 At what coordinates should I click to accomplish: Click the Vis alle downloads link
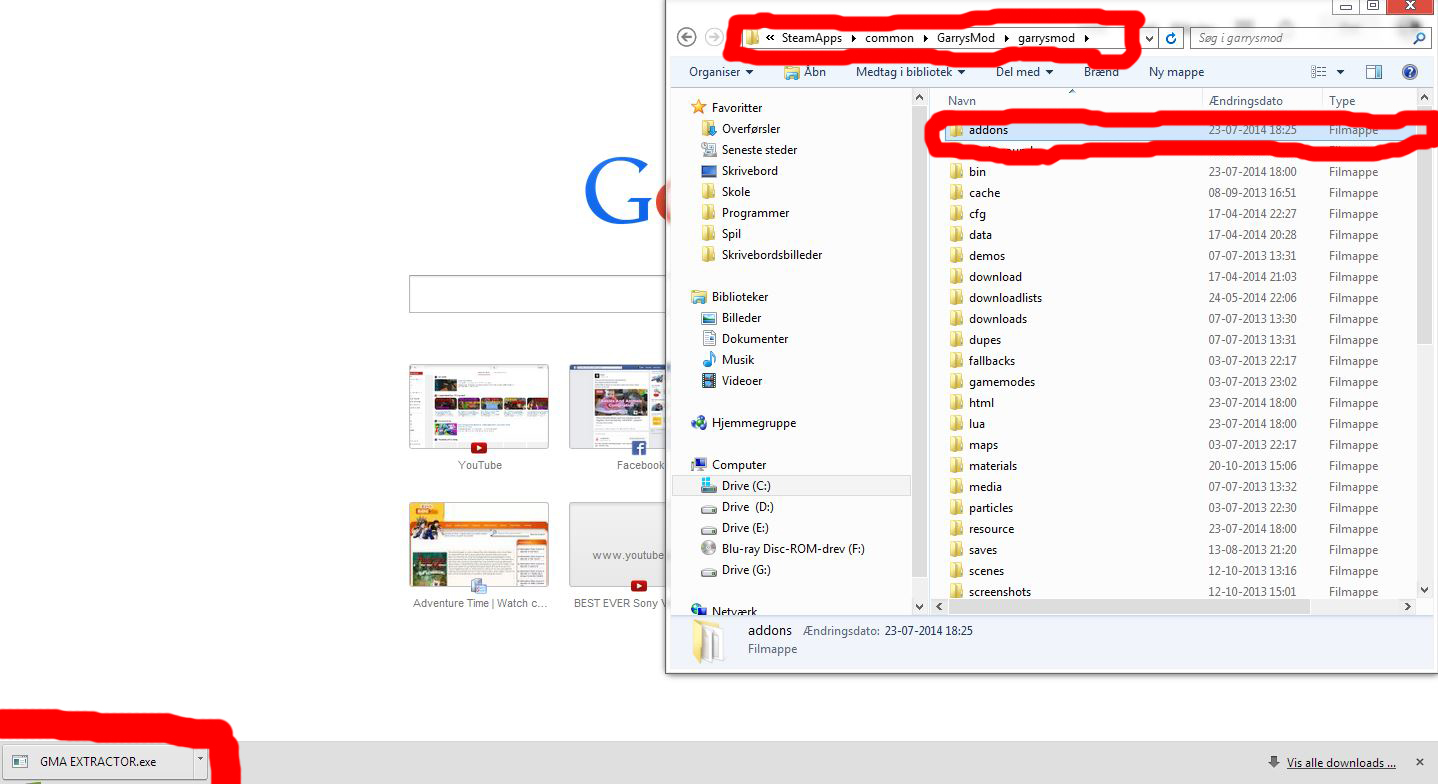point(1341,763)
